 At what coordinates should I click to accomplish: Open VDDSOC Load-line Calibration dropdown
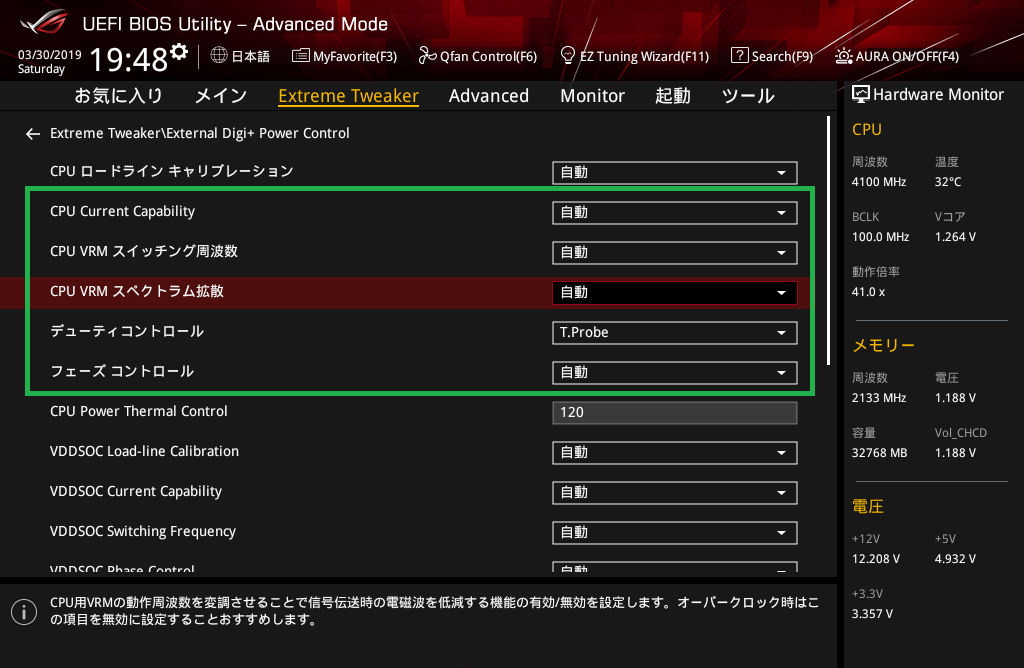point(675,453)
